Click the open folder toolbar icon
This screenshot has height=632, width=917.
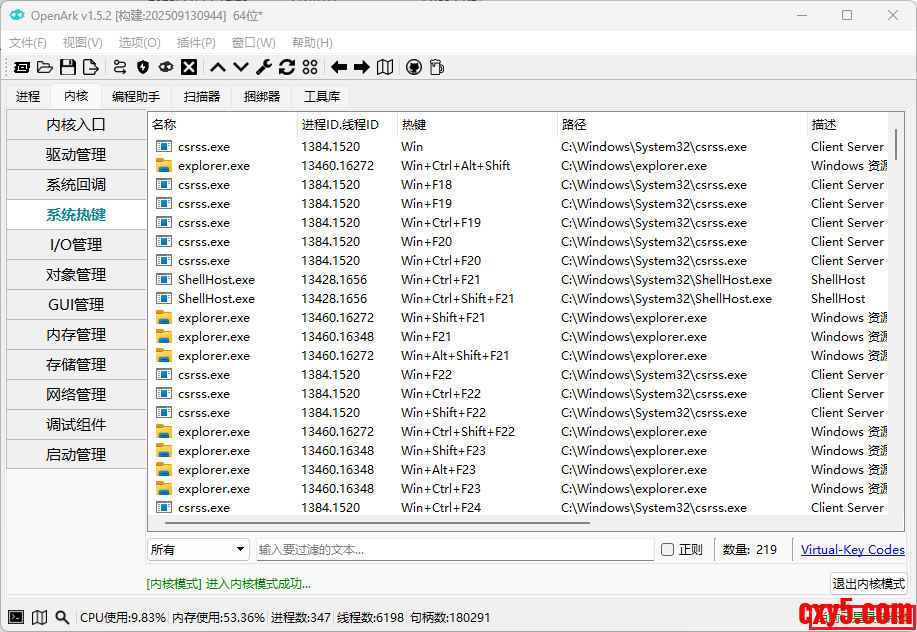45,67
